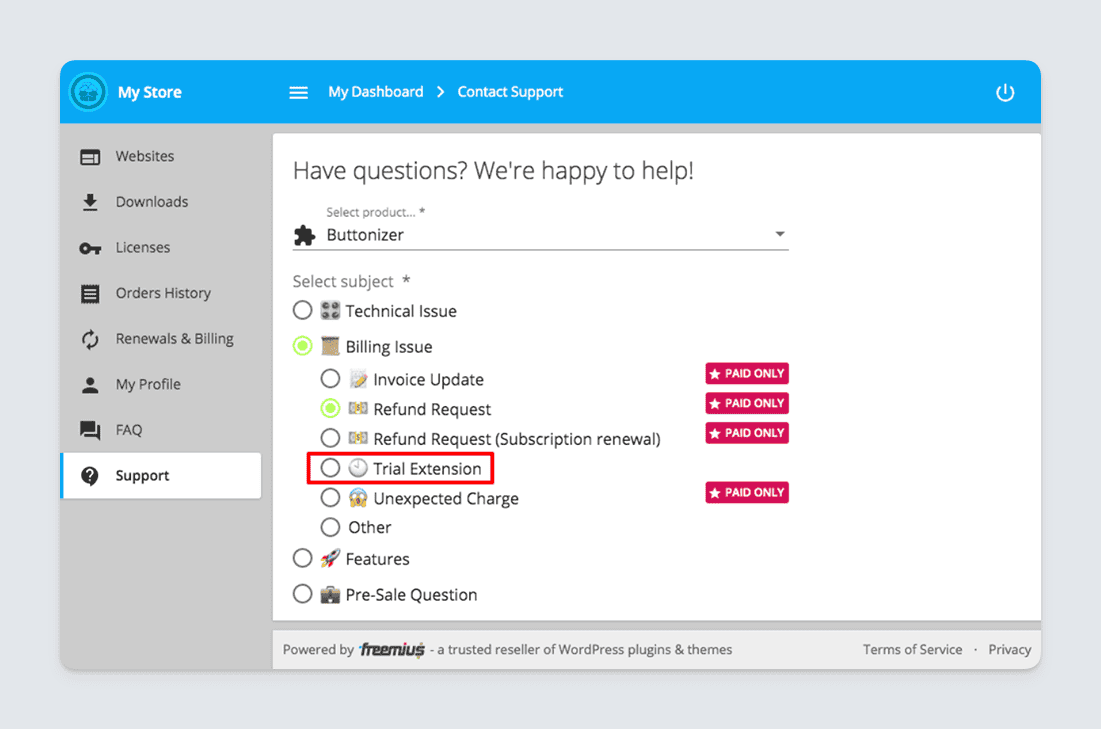
Task: Click the Renewals & Billing refresh icon
Action: [90, 339]
